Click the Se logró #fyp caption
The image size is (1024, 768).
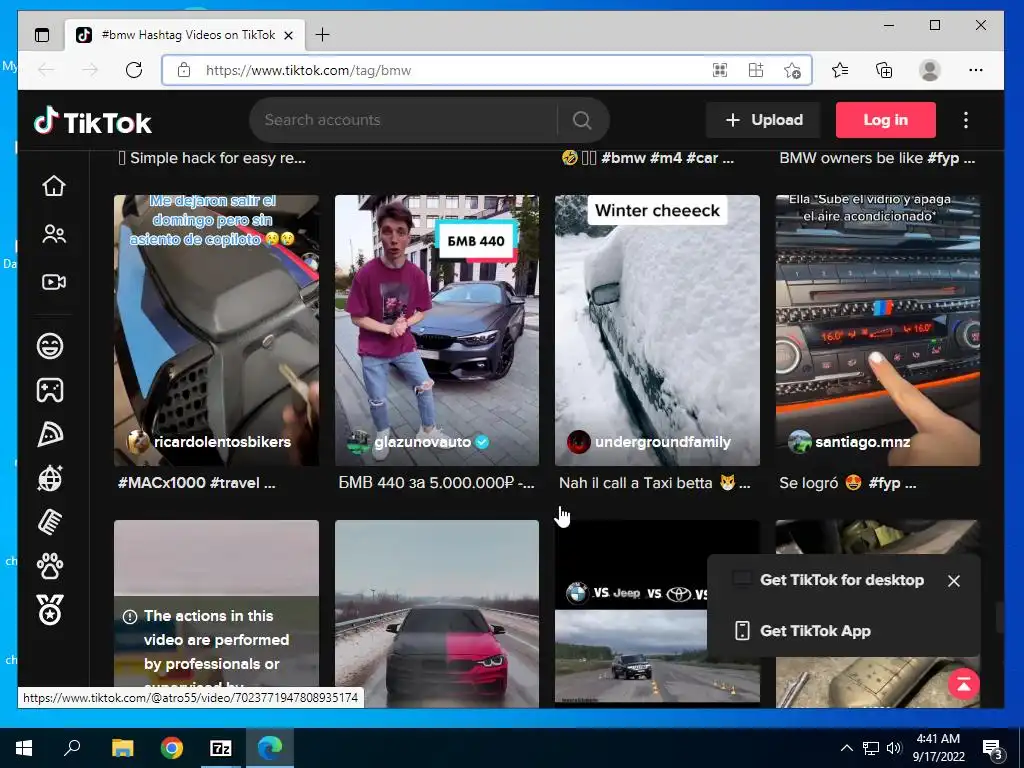pos(848,483)
